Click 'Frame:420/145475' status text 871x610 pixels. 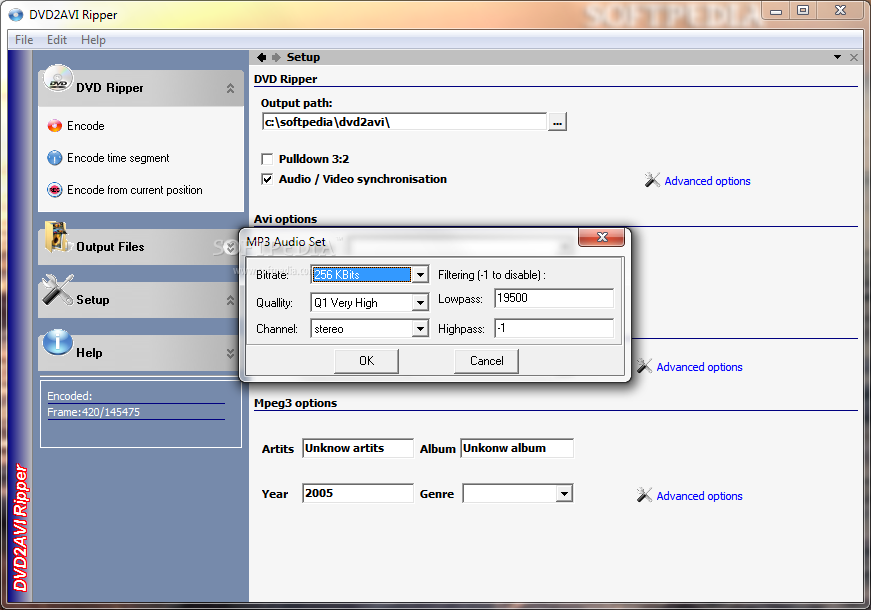click(93, 412)
